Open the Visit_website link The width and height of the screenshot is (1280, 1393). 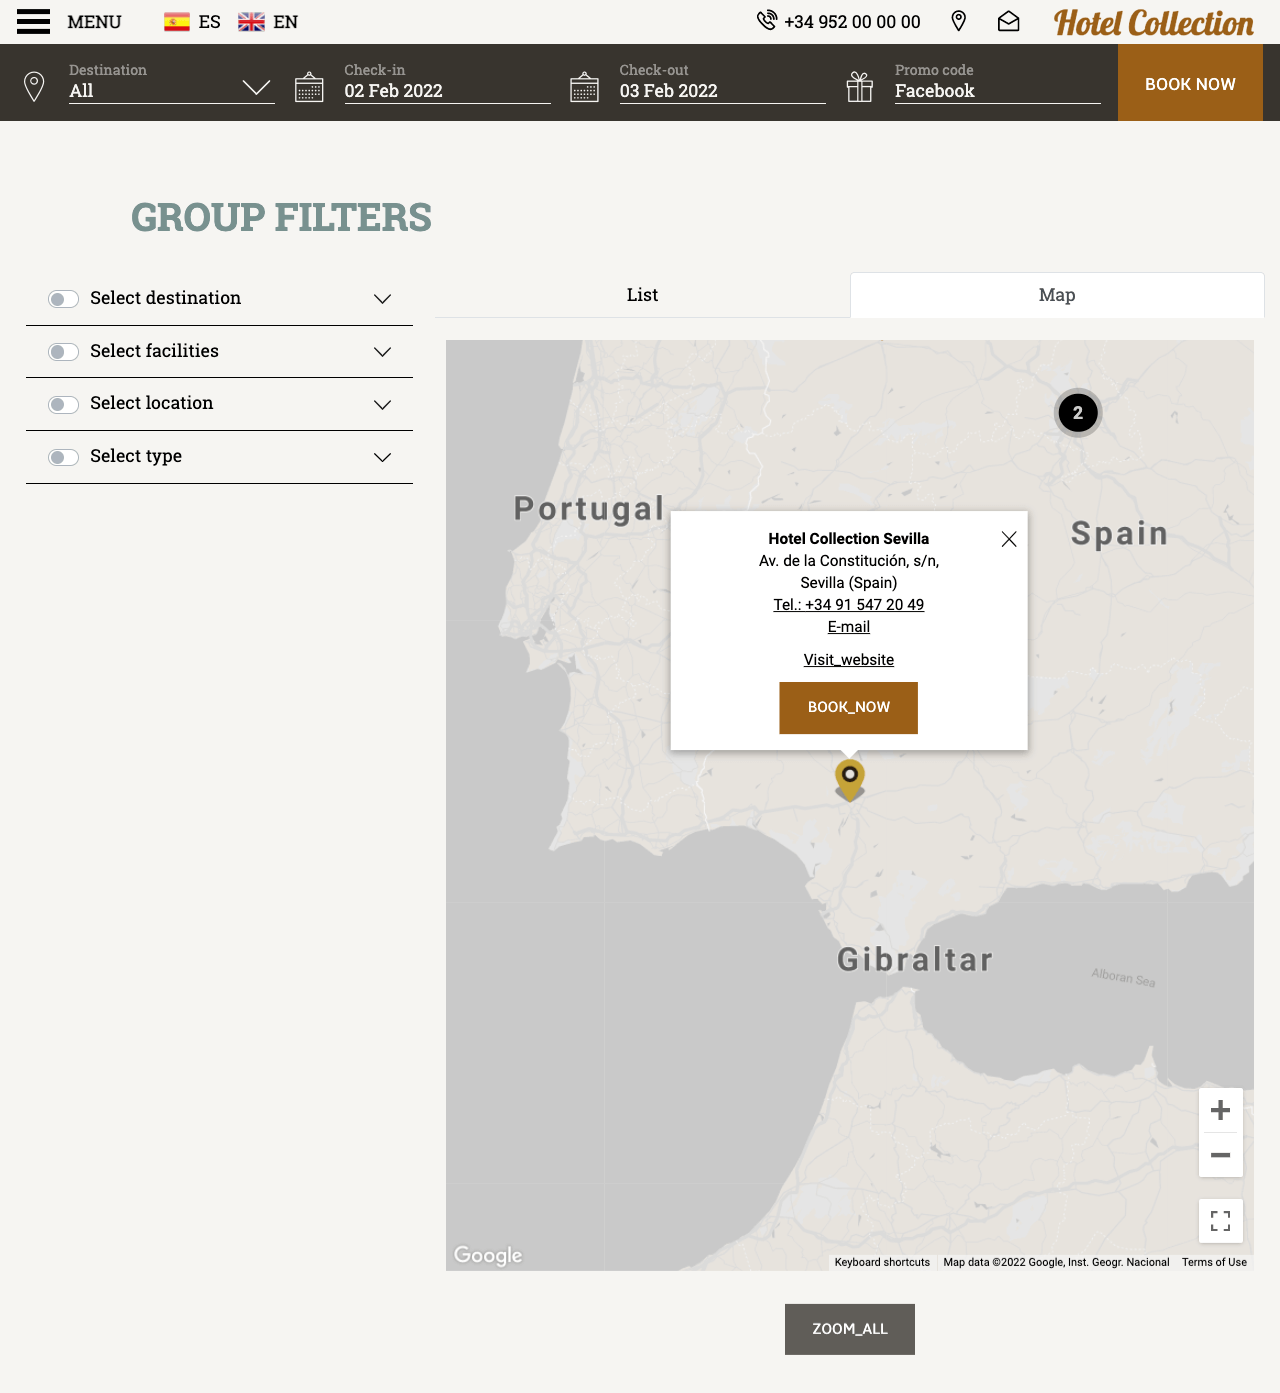pyautogui.click(x=849, y=660)
